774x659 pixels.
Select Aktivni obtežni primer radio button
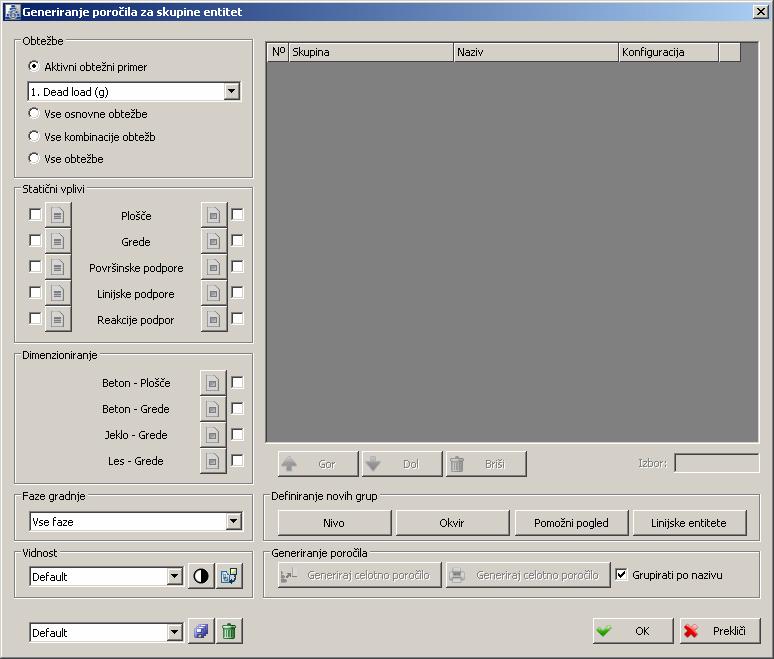[x=34, y=66]
